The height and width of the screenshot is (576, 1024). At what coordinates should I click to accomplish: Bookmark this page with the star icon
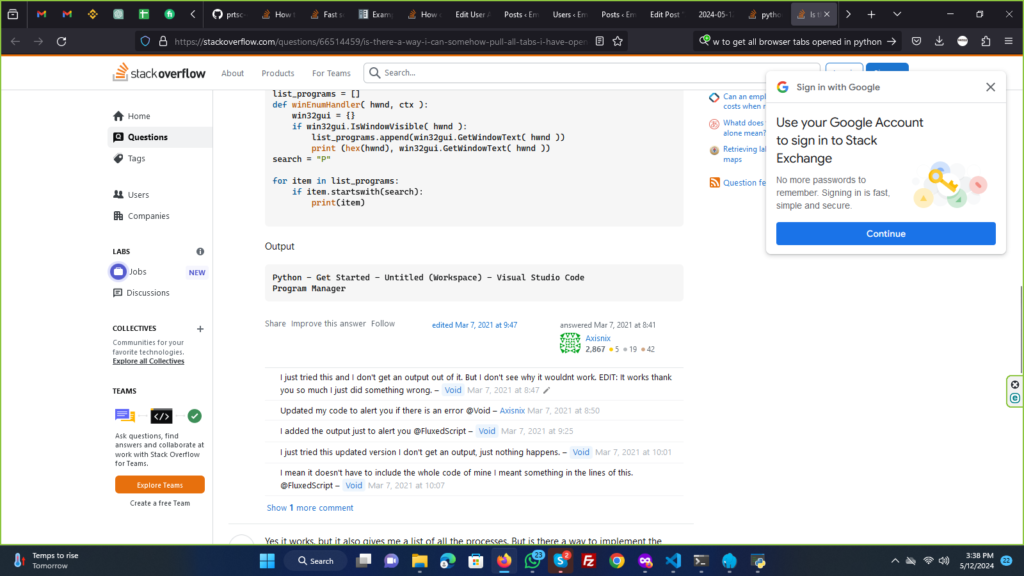tap(618, 41)
